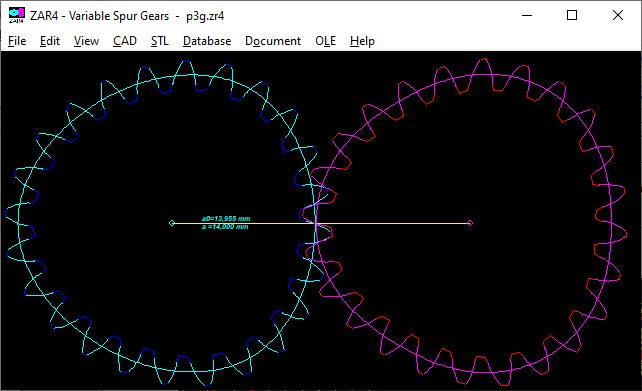
Task: Open the File menu
Action: (x=17, y=41)
